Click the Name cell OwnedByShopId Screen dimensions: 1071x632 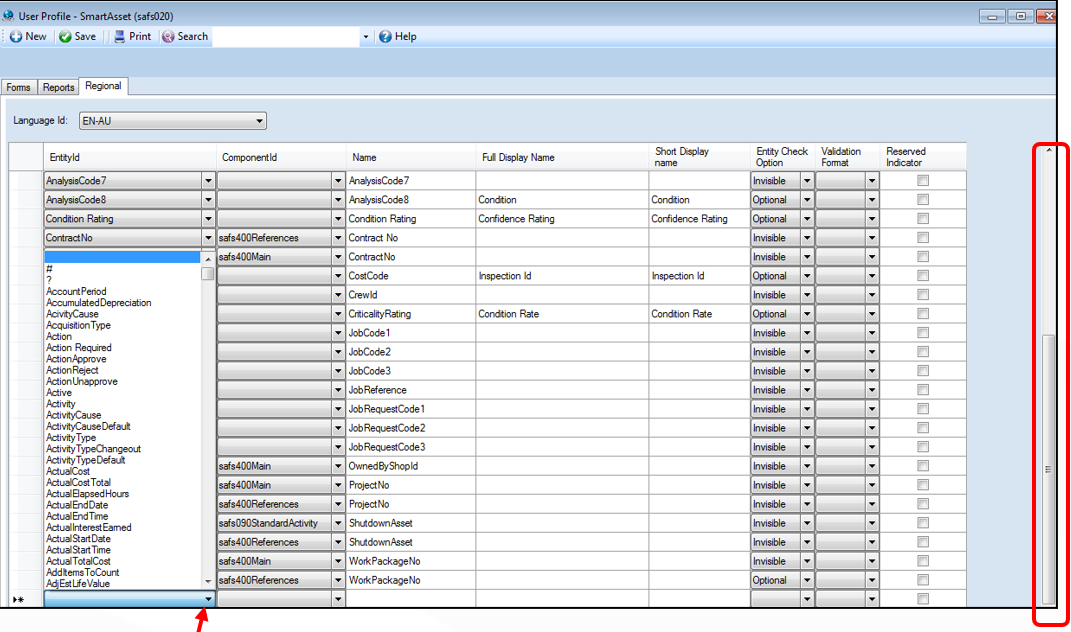point(411,467)
